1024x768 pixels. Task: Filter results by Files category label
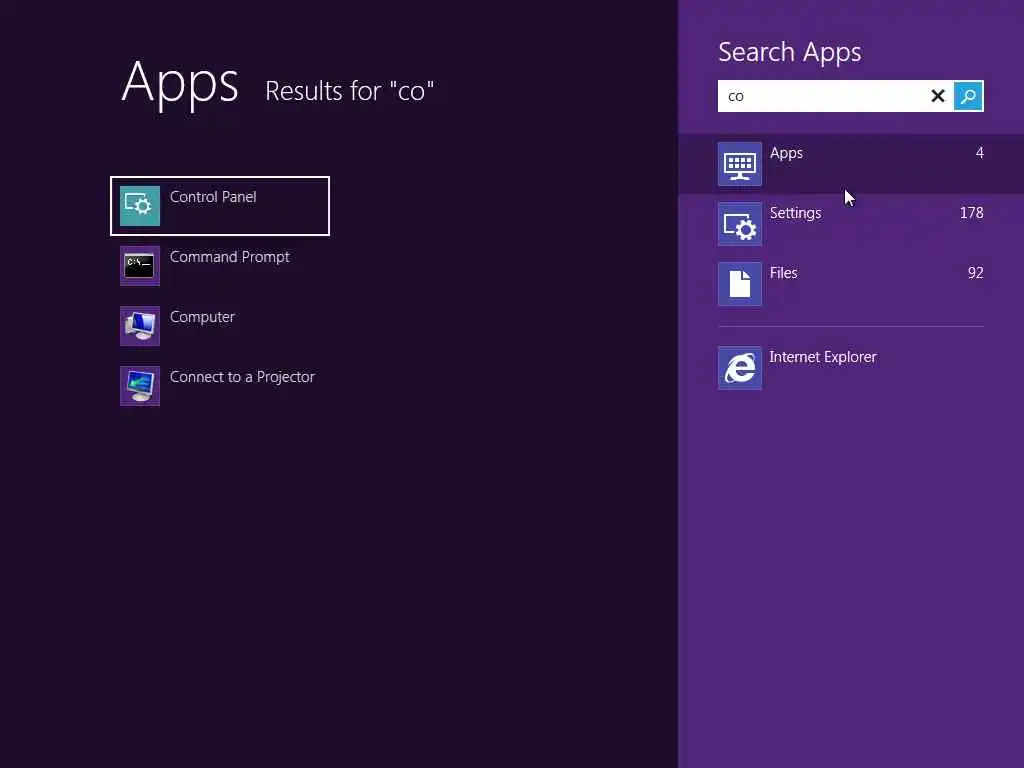784,273
